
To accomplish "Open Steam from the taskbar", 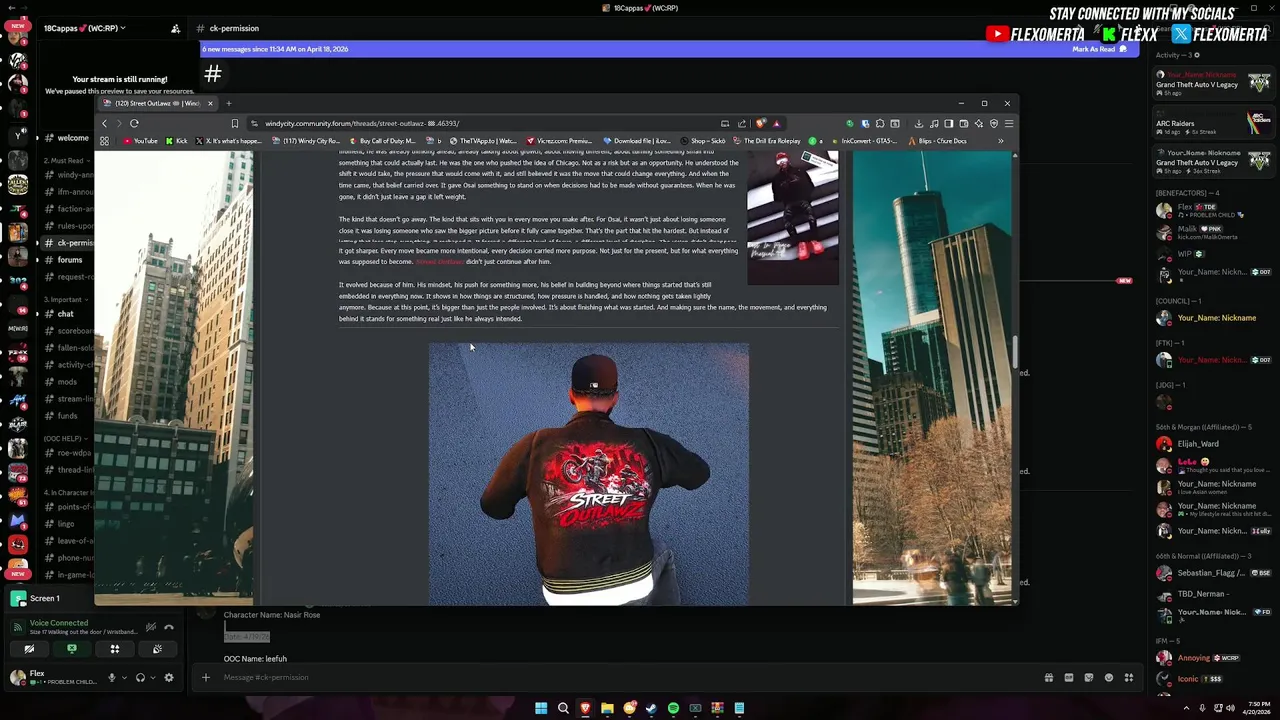I will (x=651, y=708).
